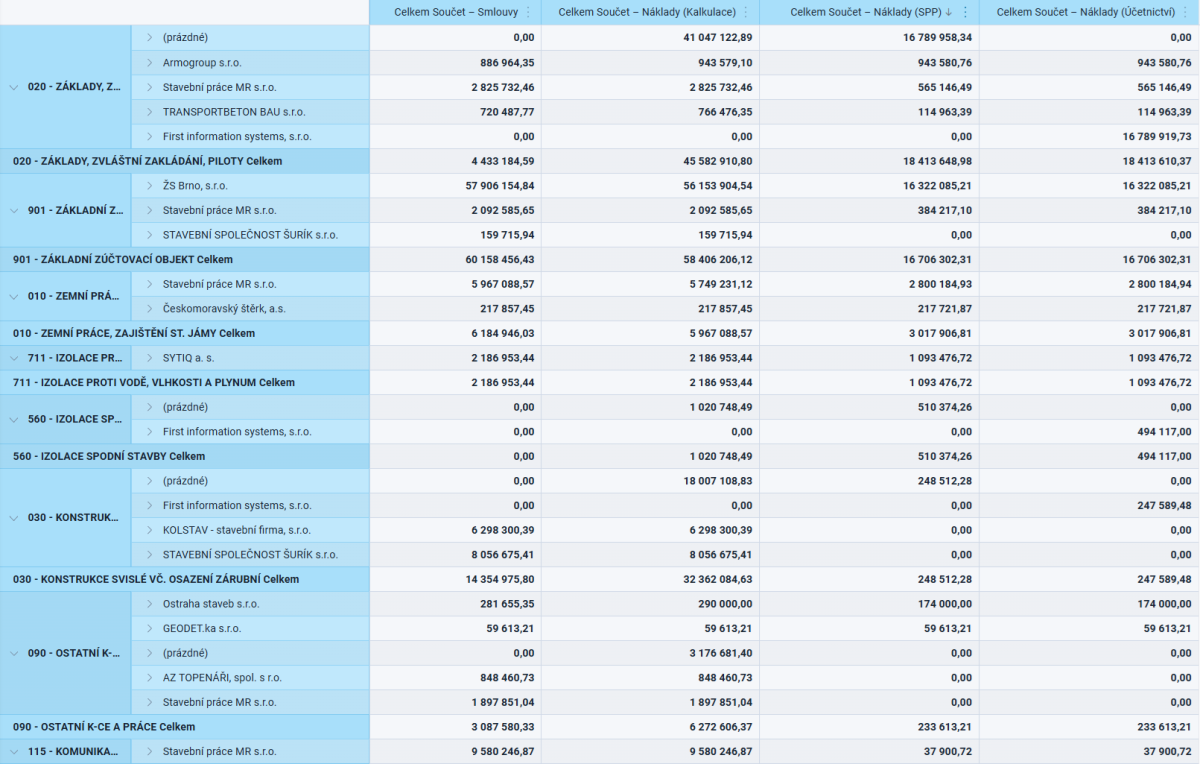This screenshot has height=764, width=1200.
Task: Select the 711 - IZOLACE PROTI VODĚ Celkem row
Action: (x=600, y=382)
